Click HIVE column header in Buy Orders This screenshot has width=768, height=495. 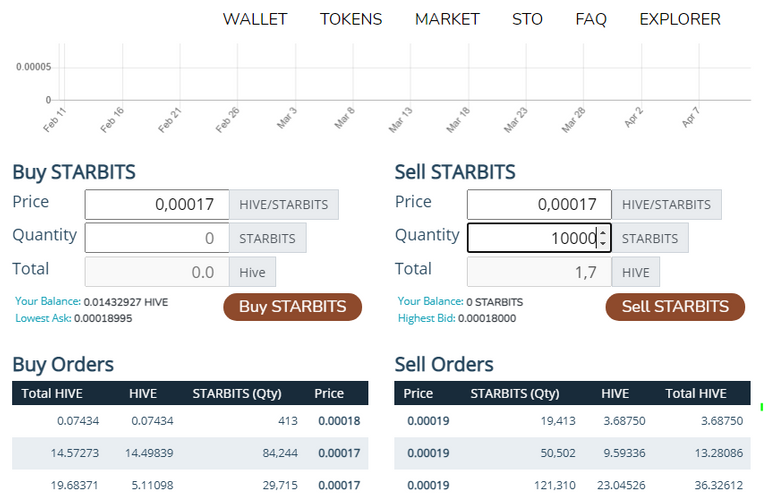[x=143, y=393]
